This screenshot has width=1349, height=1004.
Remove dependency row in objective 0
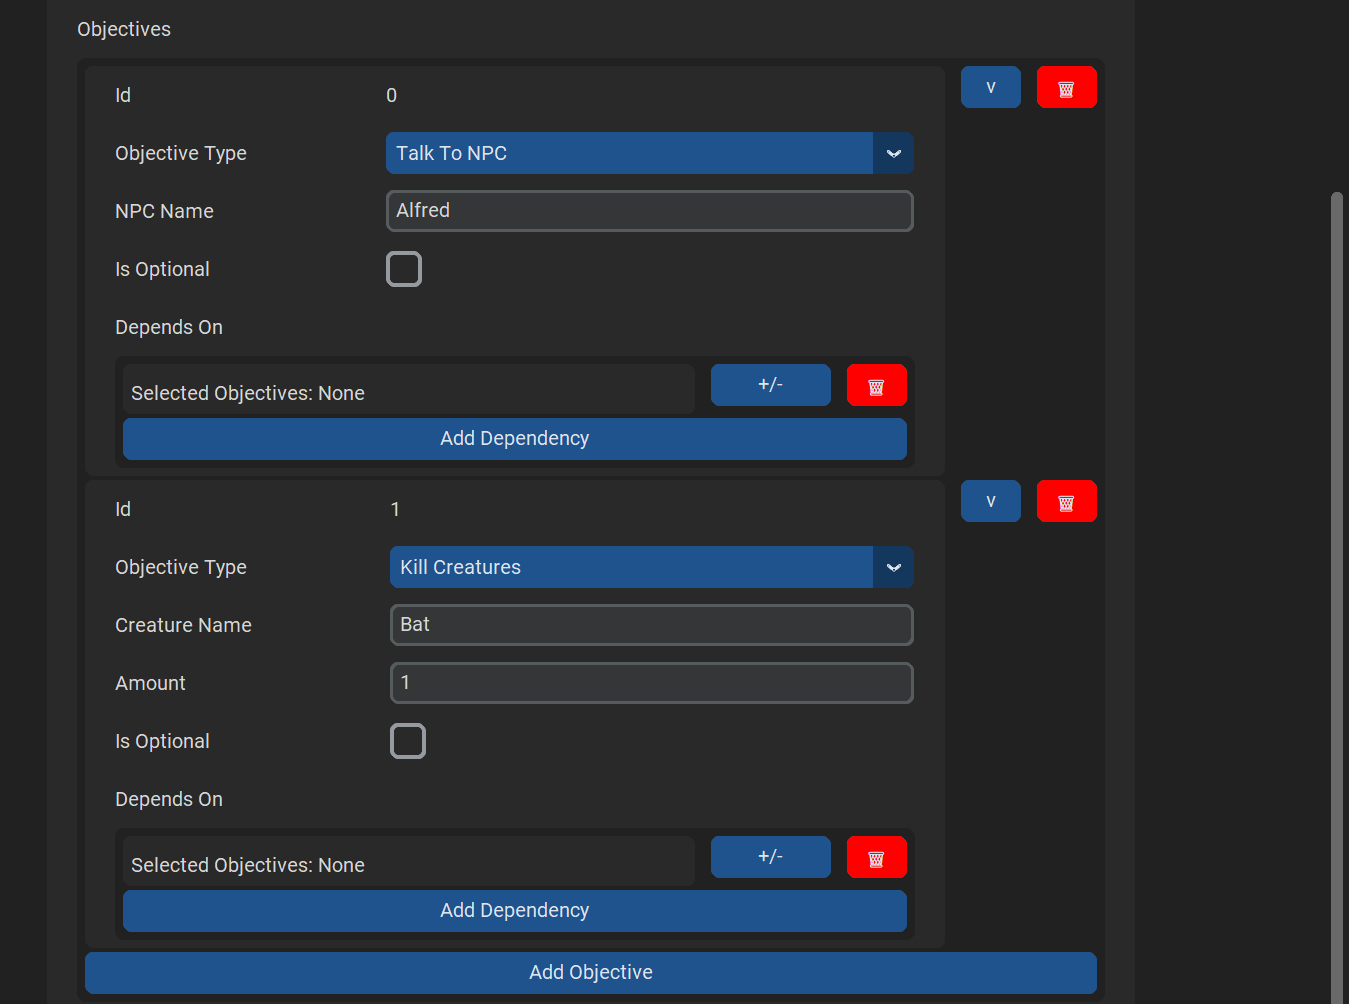(876, 386)
